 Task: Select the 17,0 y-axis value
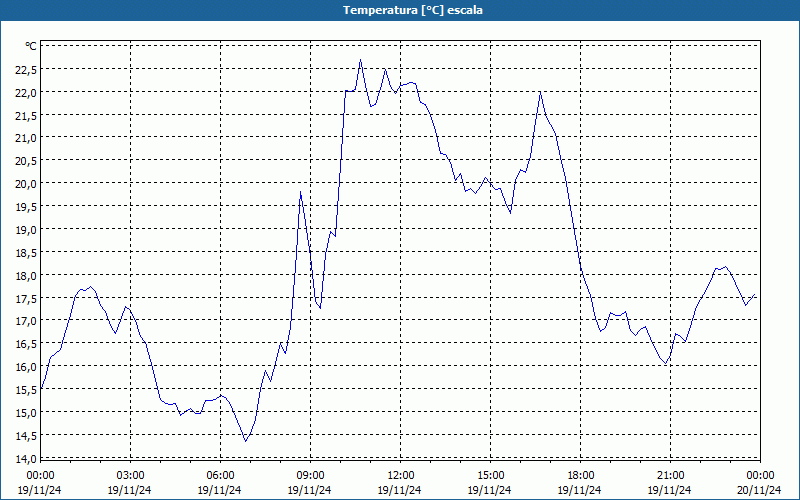click(26, 321)
